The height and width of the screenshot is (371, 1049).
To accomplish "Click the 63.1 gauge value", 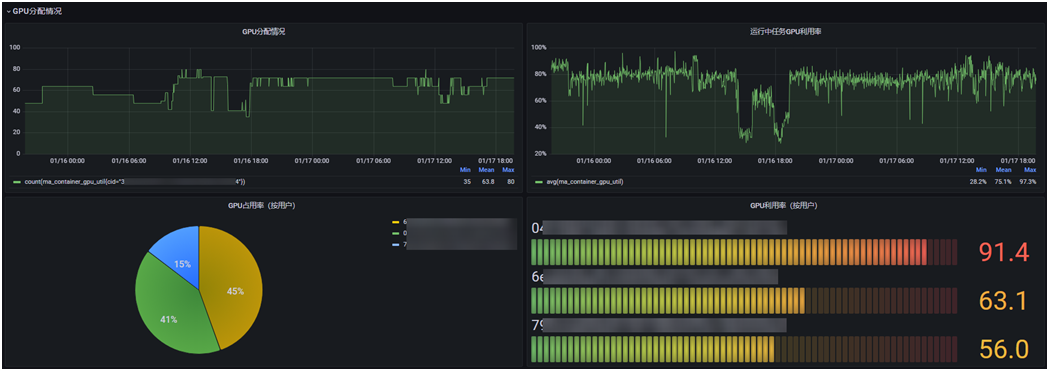I will click(x=1004, y=301).
